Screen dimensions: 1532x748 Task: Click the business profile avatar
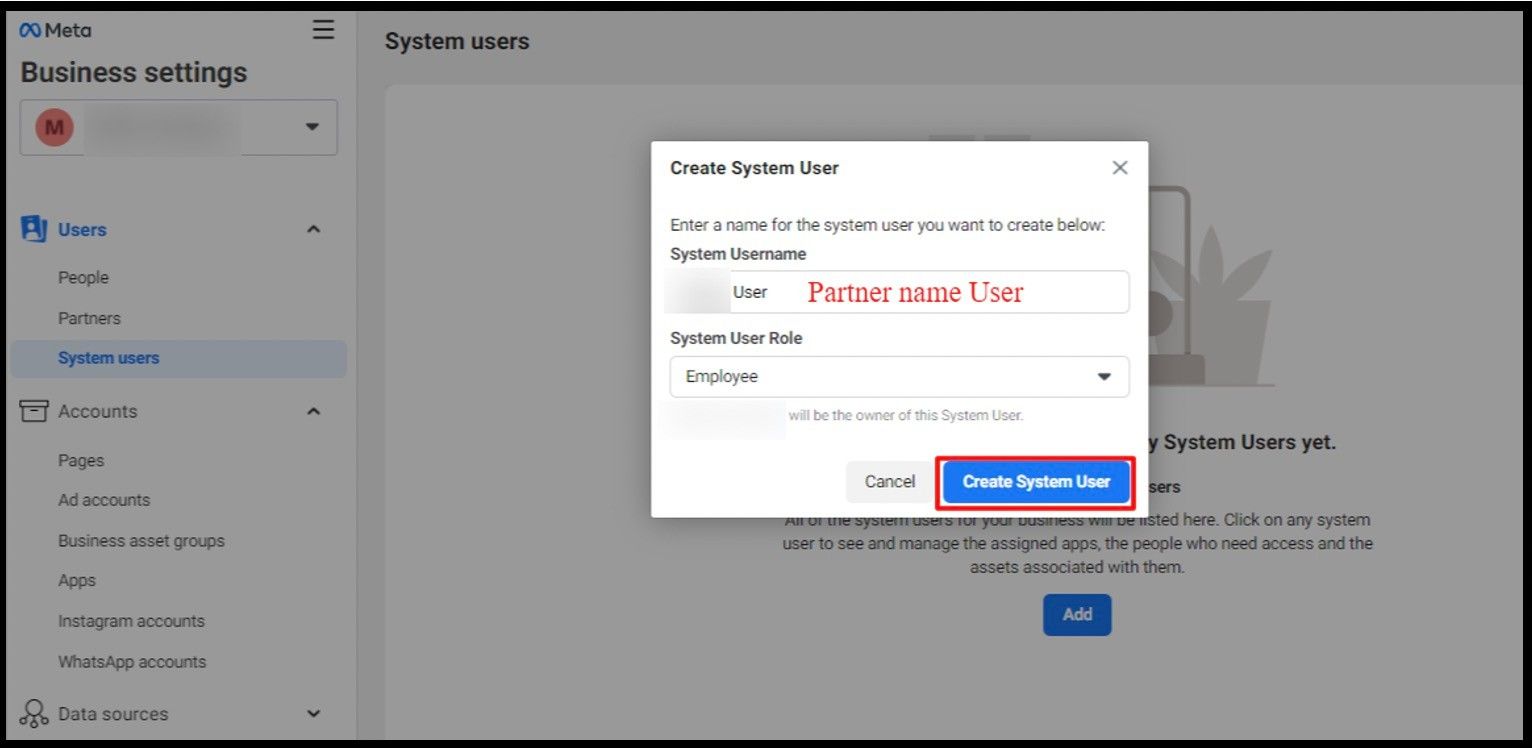[53, 127]
